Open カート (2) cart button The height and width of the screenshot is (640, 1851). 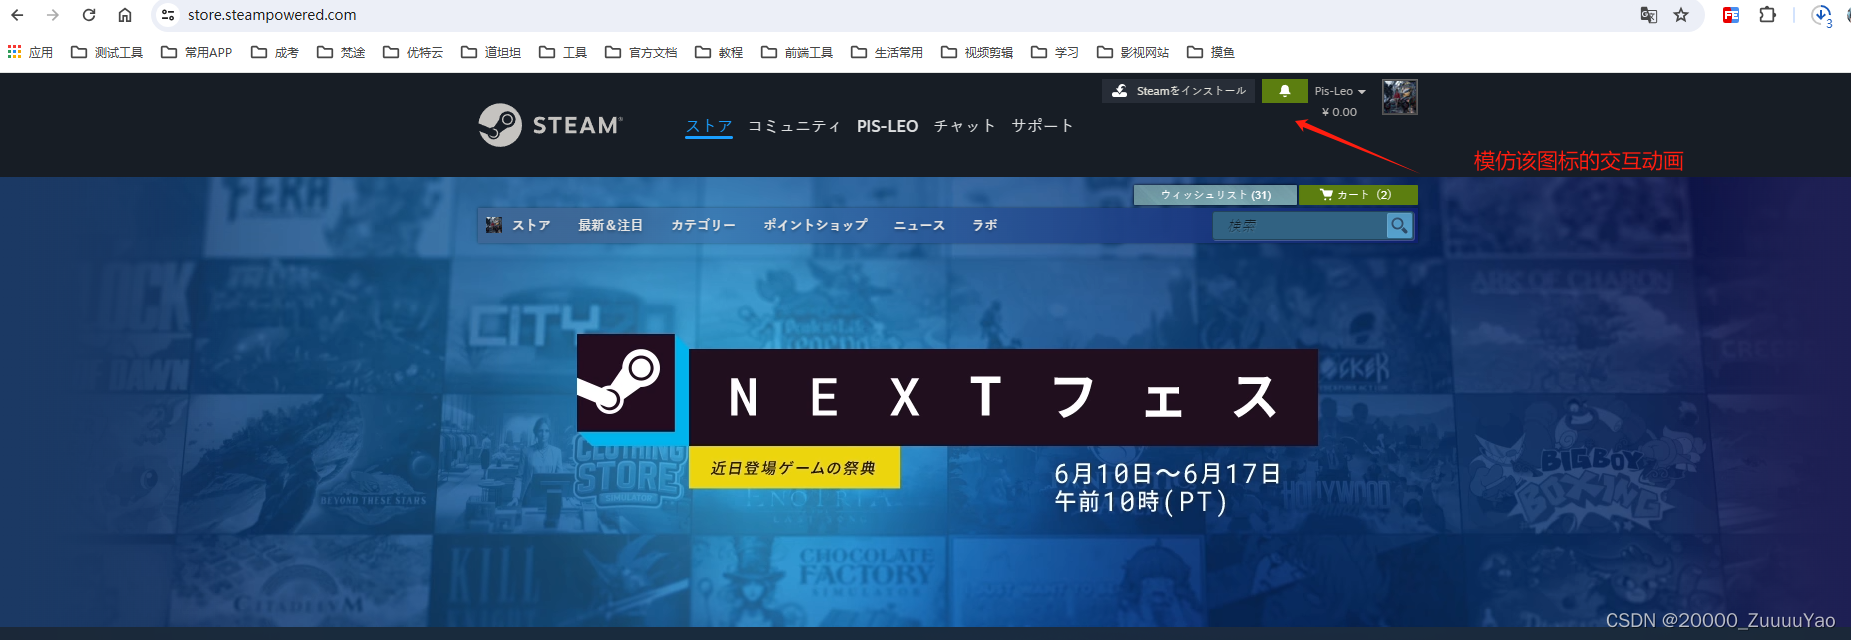[1358, 195]
